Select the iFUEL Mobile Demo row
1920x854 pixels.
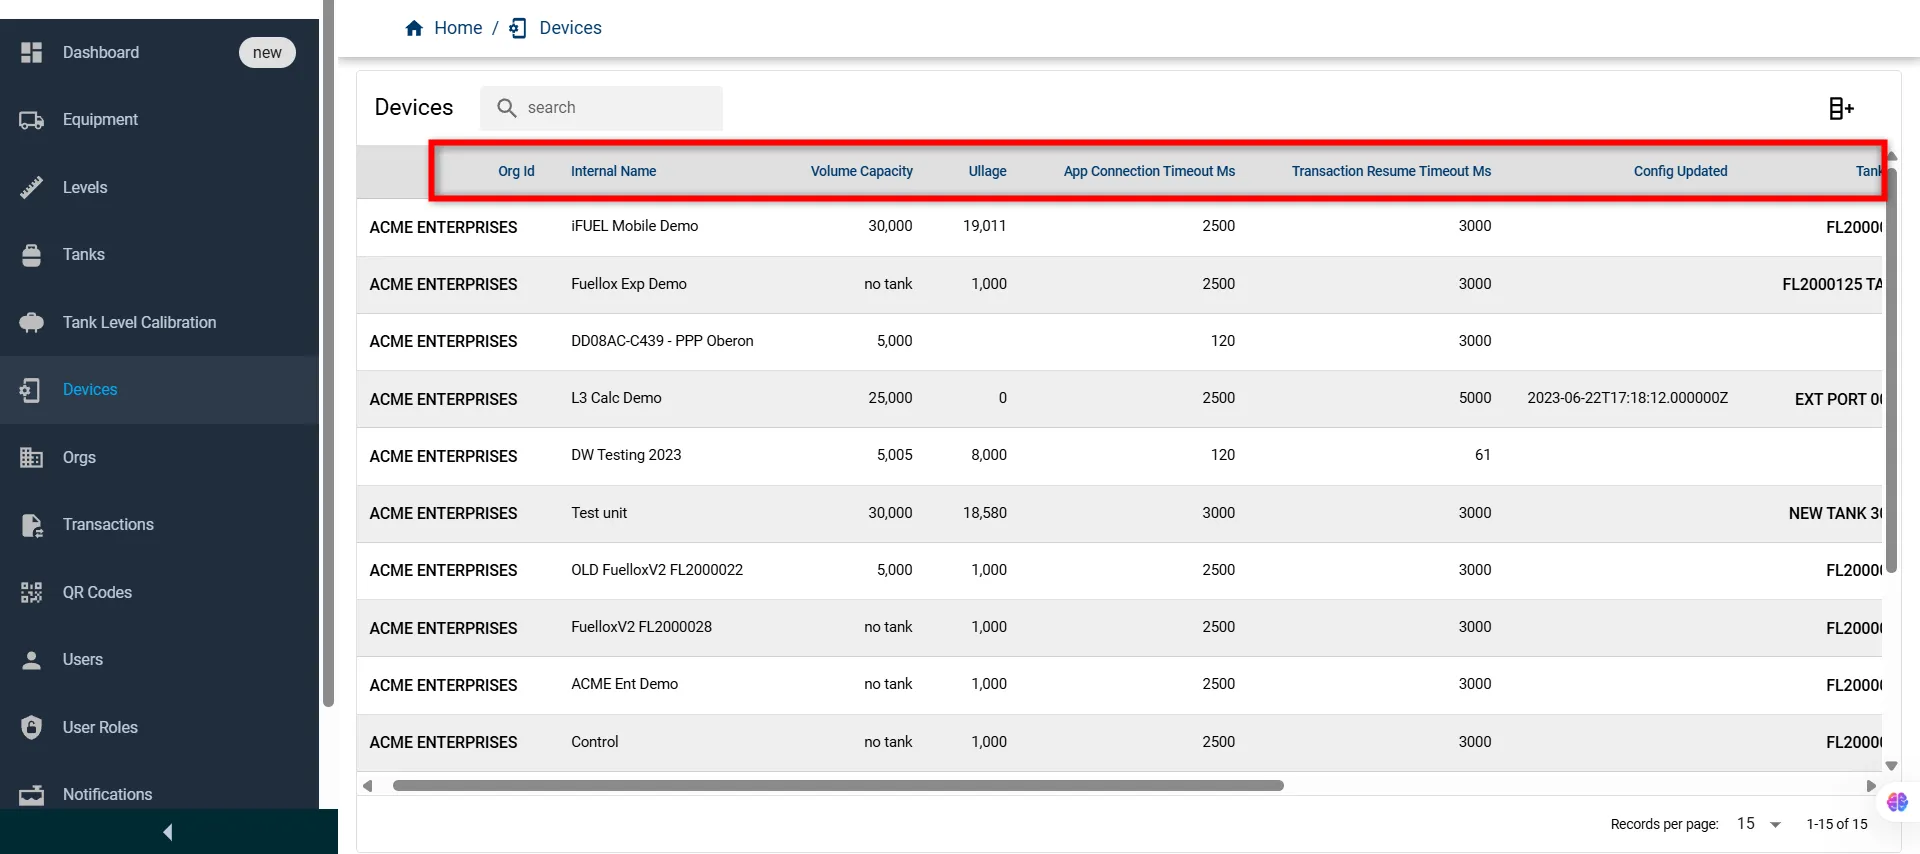coord(1119,227)
